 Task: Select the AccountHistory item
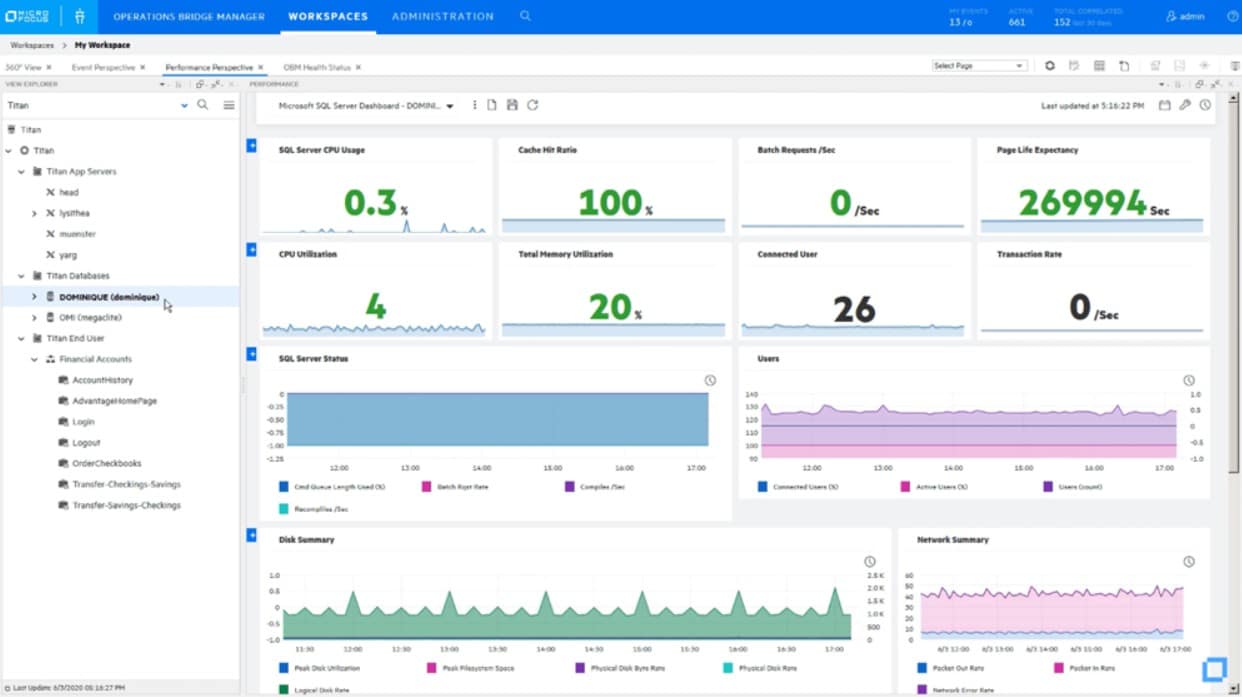[x=102, y=380]
